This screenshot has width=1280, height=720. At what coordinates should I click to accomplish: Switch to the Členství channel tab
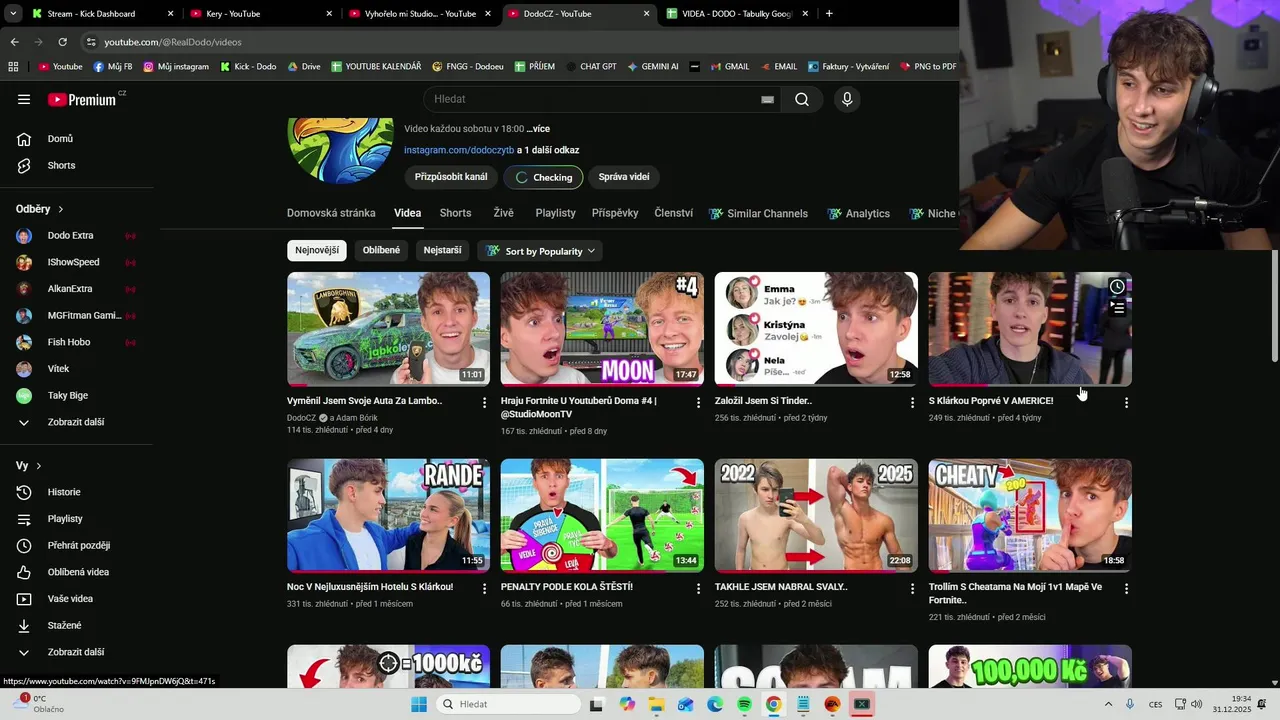tap(674, 213)
